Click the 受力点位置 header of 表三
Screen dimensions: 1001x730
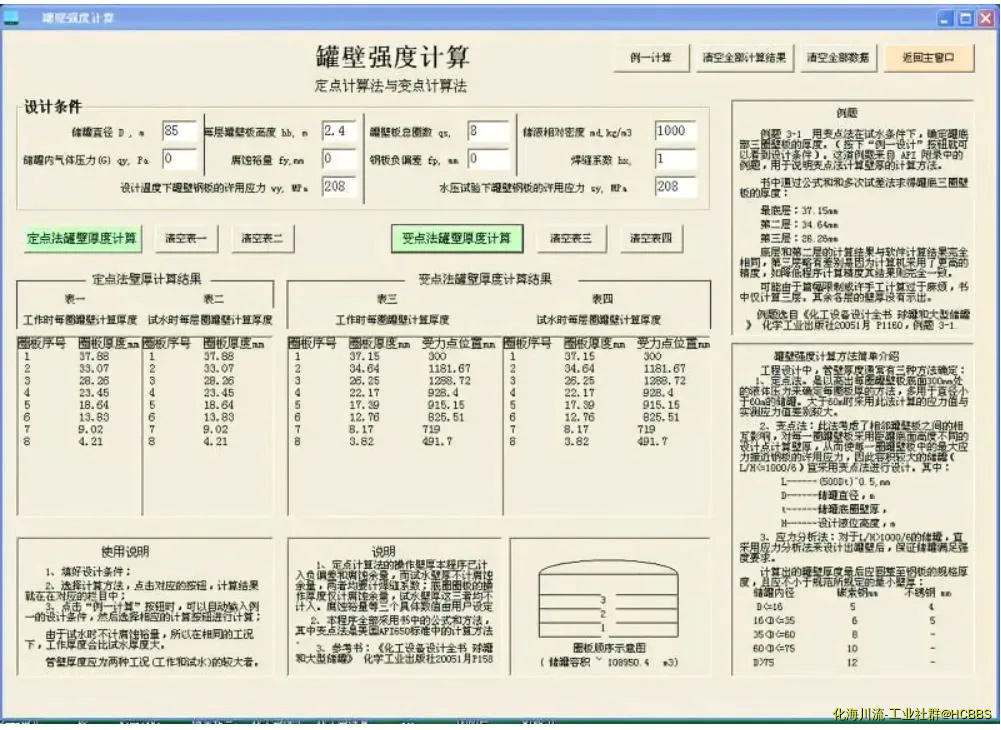coord(458,344)
